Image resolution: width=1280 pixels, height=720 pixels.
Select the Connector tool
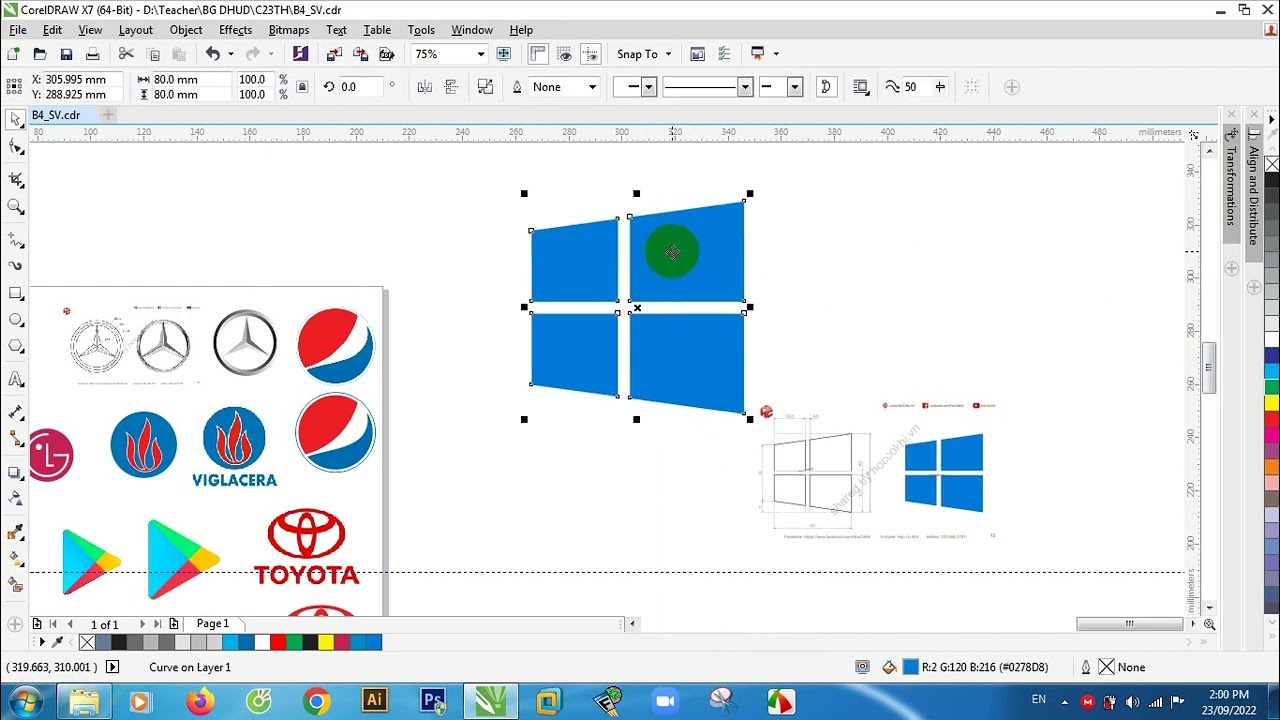click(15, 439)
